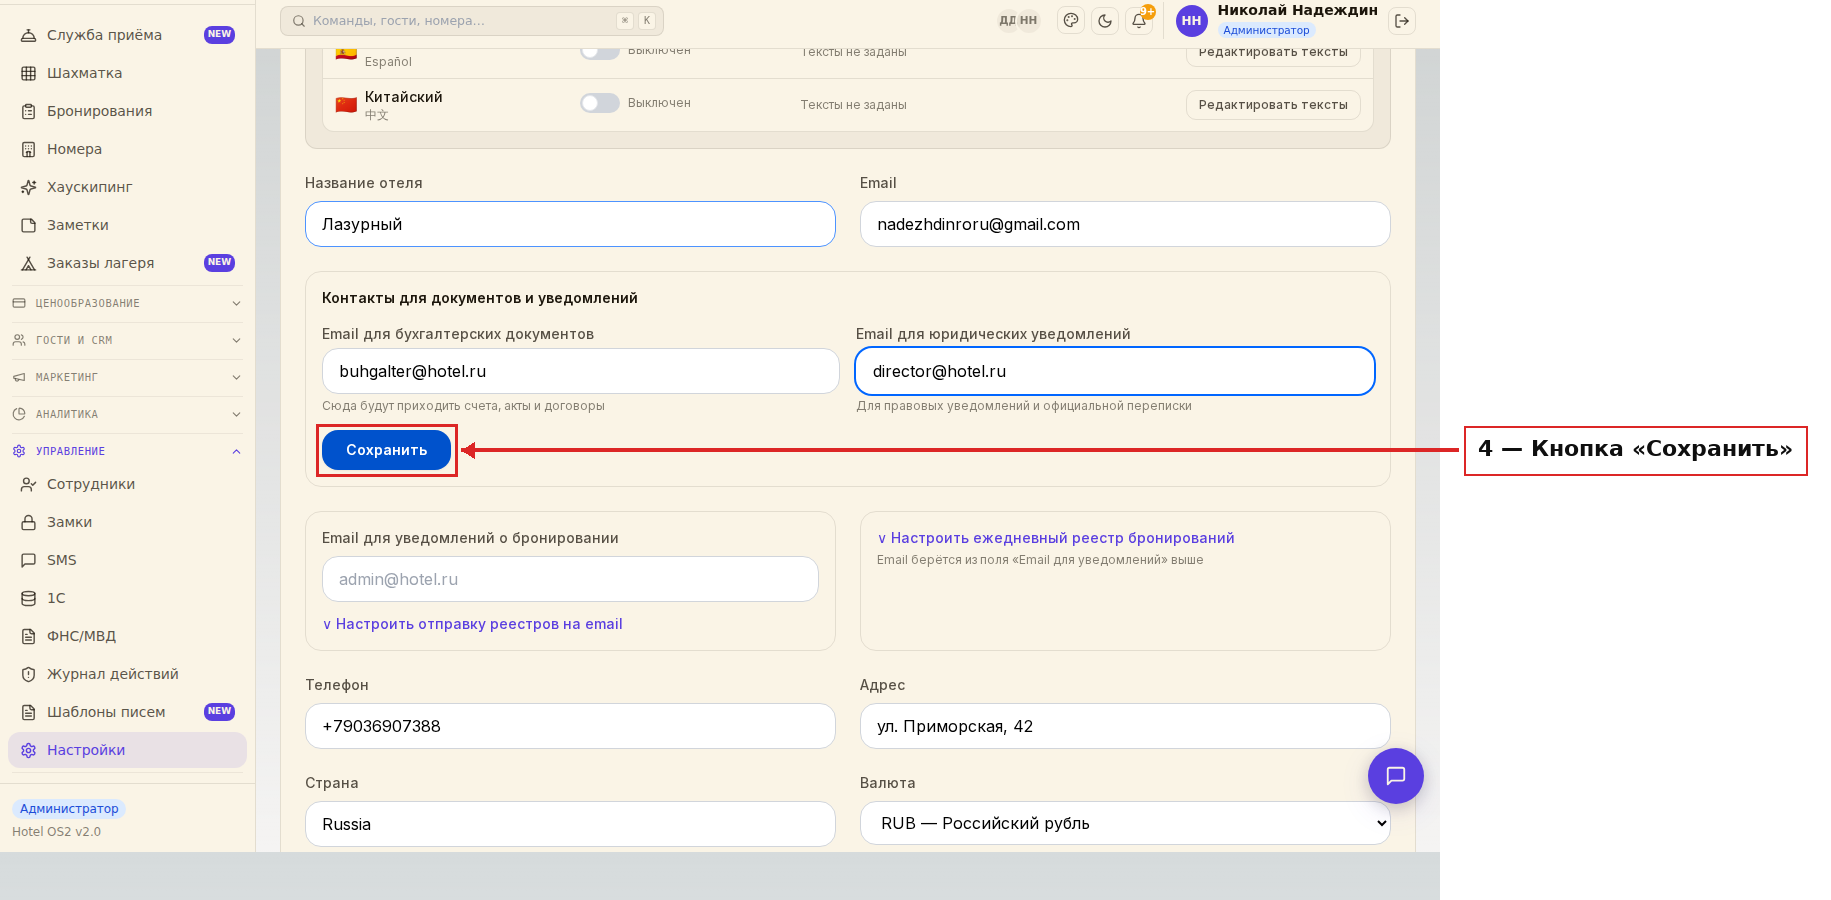Click Редактировать тексты for Китайский
The width and height of the screenshot is (1831, 900).
[1273, 105]
